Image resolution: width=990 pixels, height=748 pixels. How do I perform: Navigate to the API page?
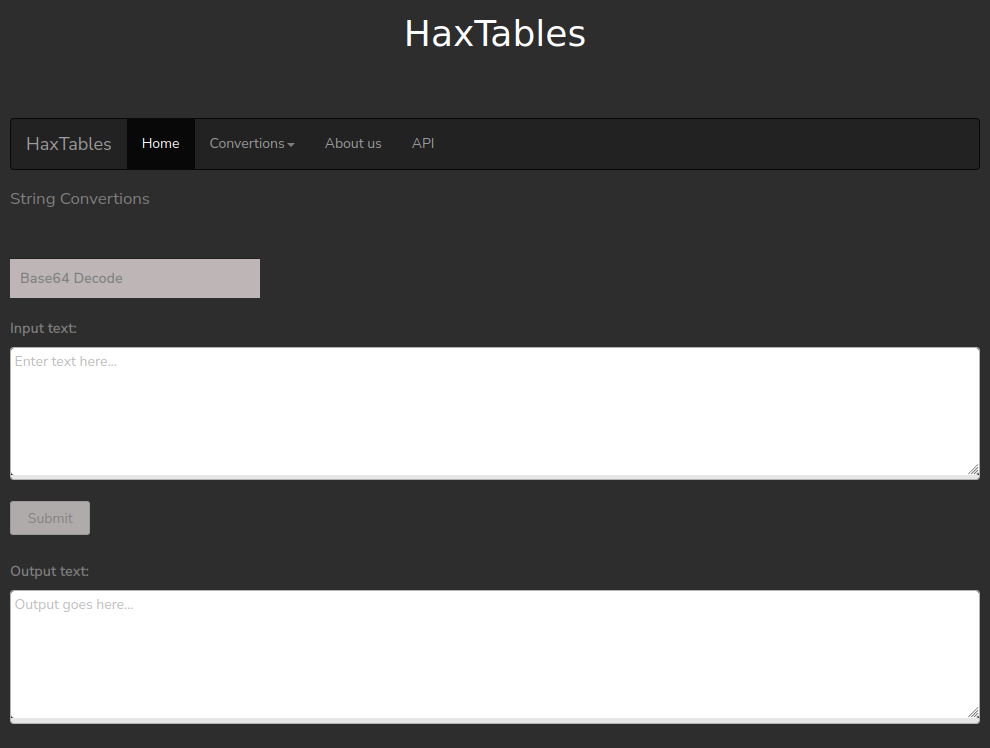click(x=423, y=144)
